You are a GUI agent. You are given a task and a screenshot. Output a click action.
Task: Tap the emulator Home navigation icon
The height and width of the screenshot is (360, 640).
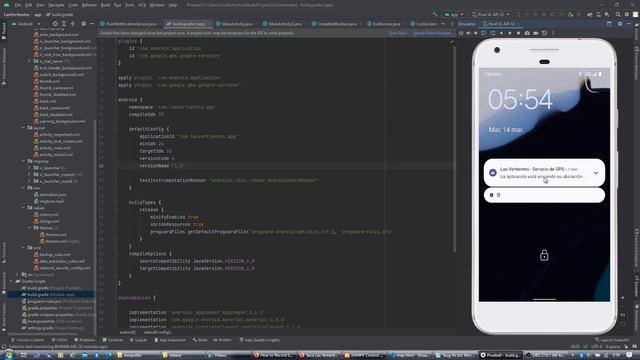click(x=510, y=33)
